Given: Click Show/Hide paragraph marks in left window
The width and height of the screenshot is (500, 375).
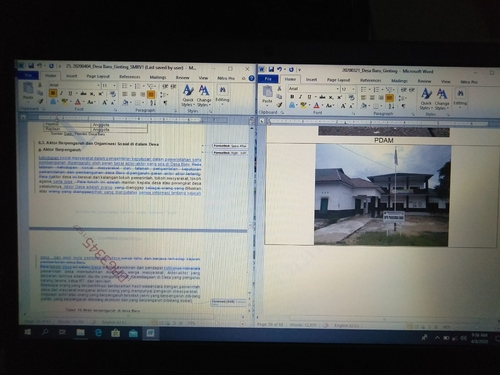Looking at the screenshot, I should point(165,103).
